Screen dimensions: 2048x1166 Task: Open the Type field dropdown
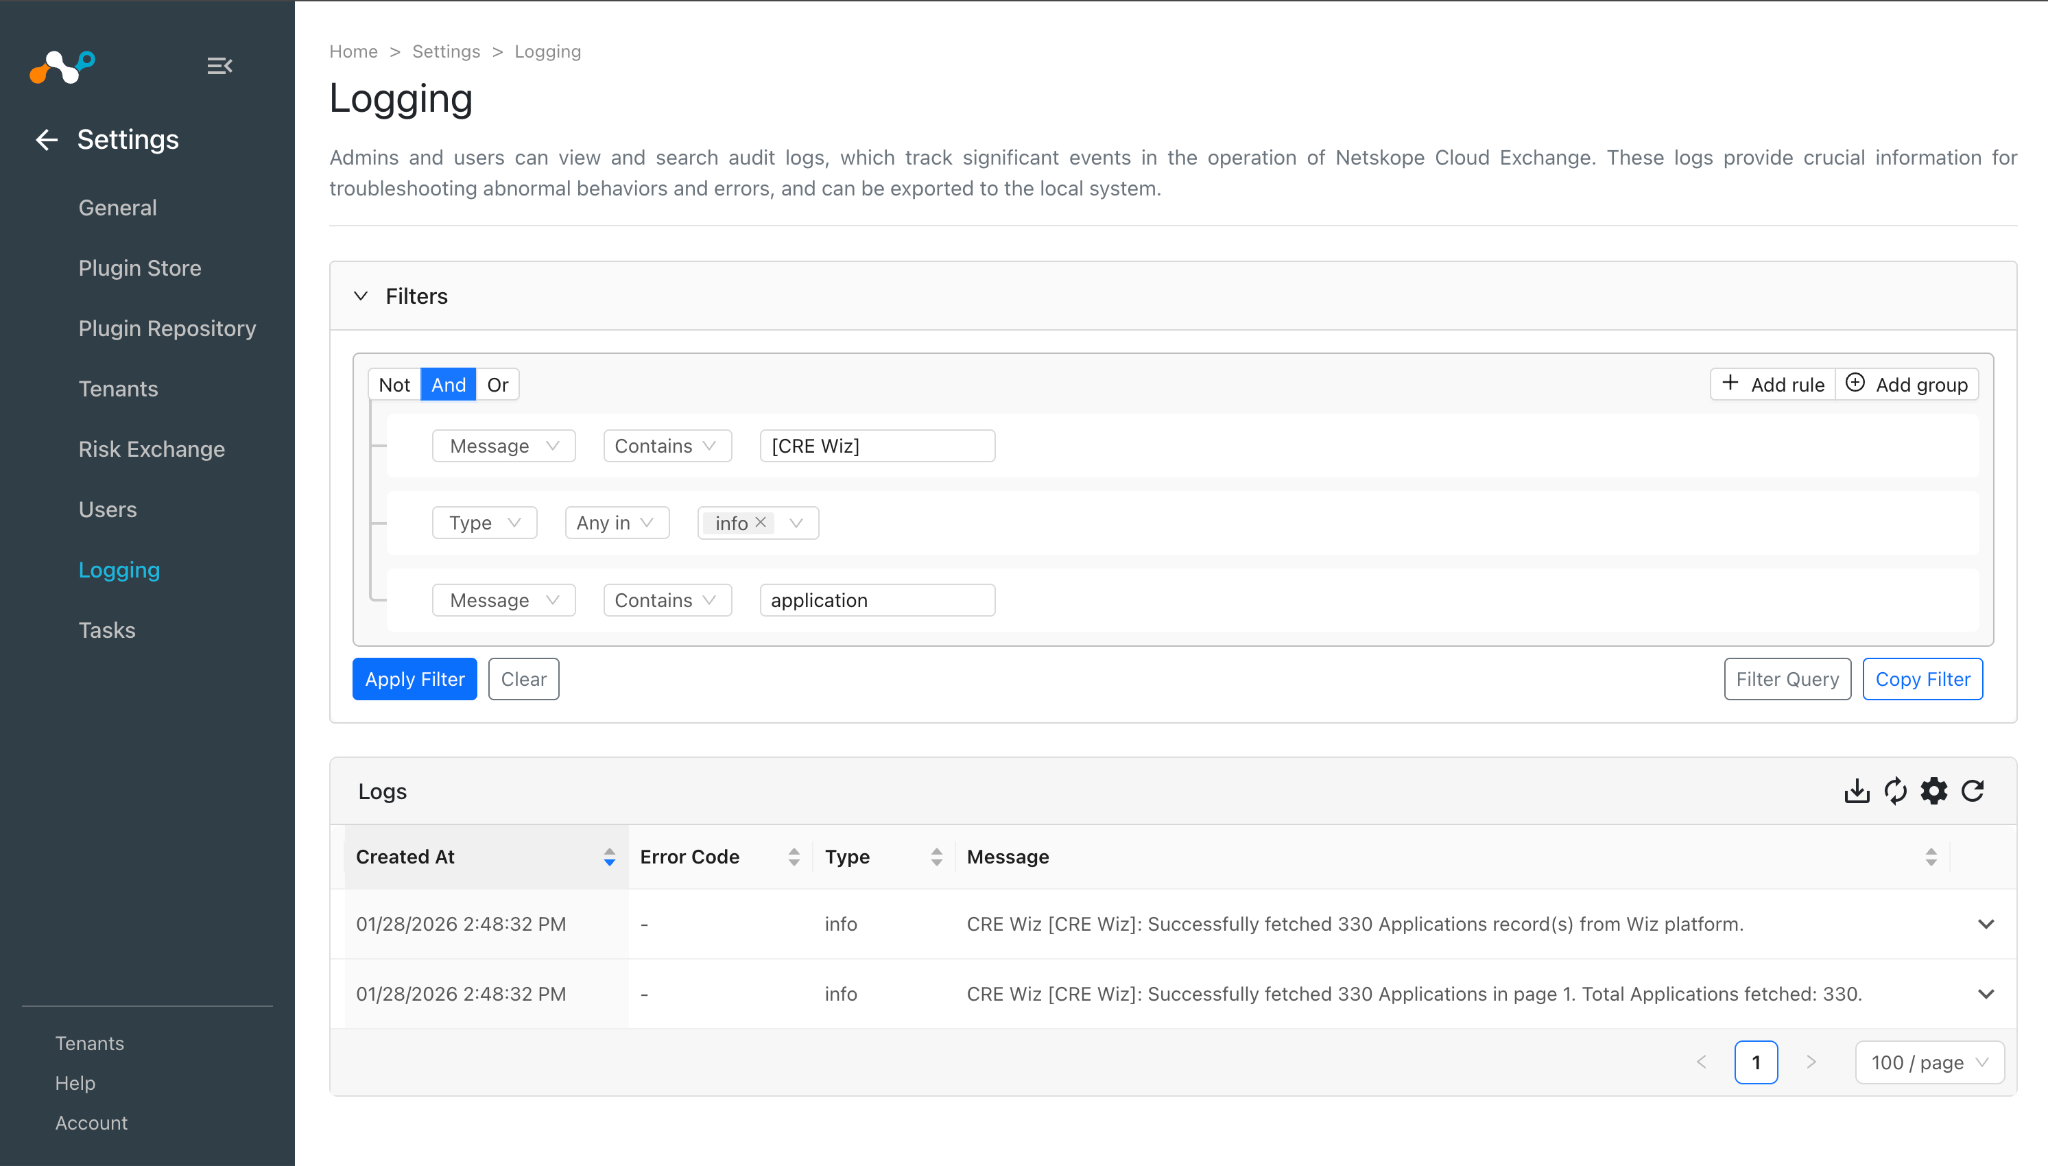pos(485,523)
